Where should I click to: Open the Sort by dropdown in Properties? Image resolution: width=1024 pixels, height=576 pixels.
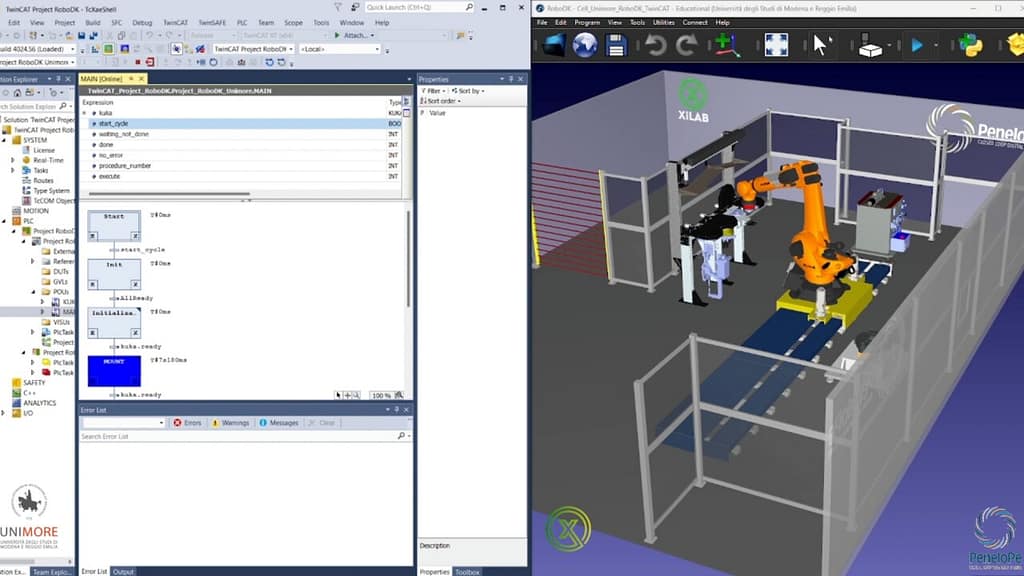(470, 91)
